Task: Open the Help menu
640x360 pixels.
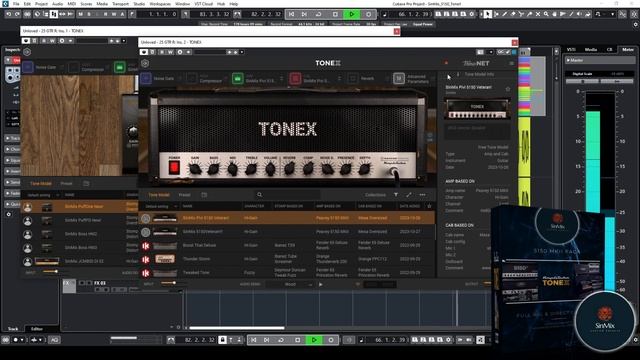Action: pyautogui.click(x=234, y=4)
